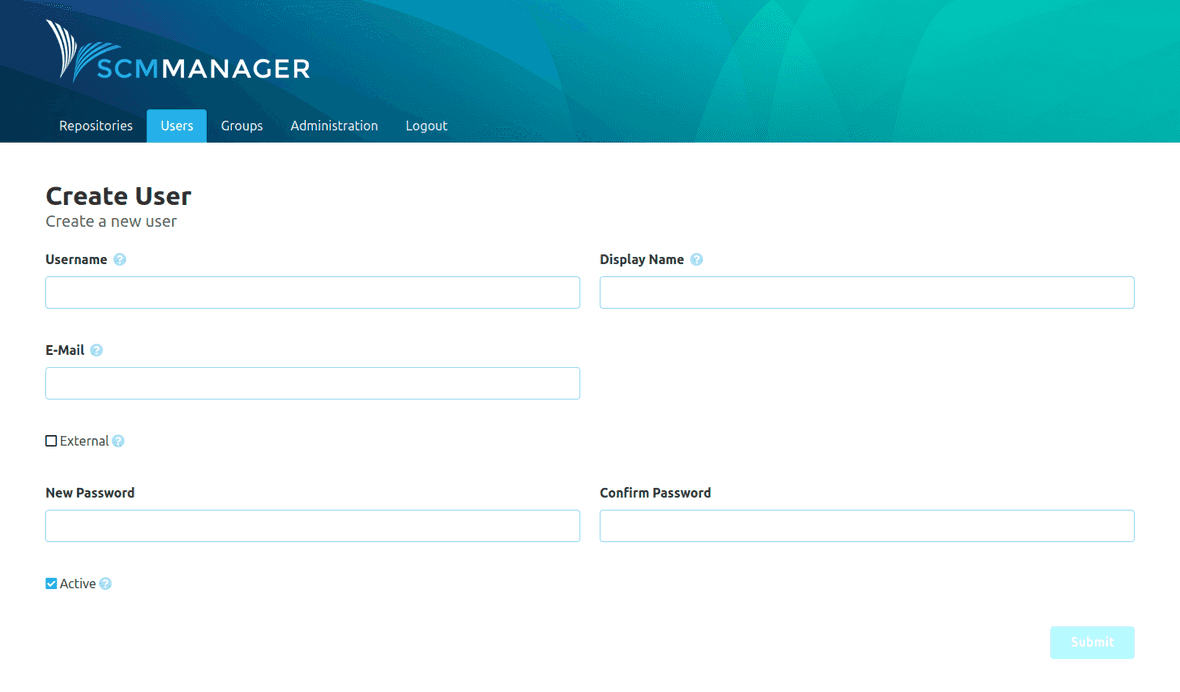
Task: Click Logout in the navigation bar
Action: (426, 125)
